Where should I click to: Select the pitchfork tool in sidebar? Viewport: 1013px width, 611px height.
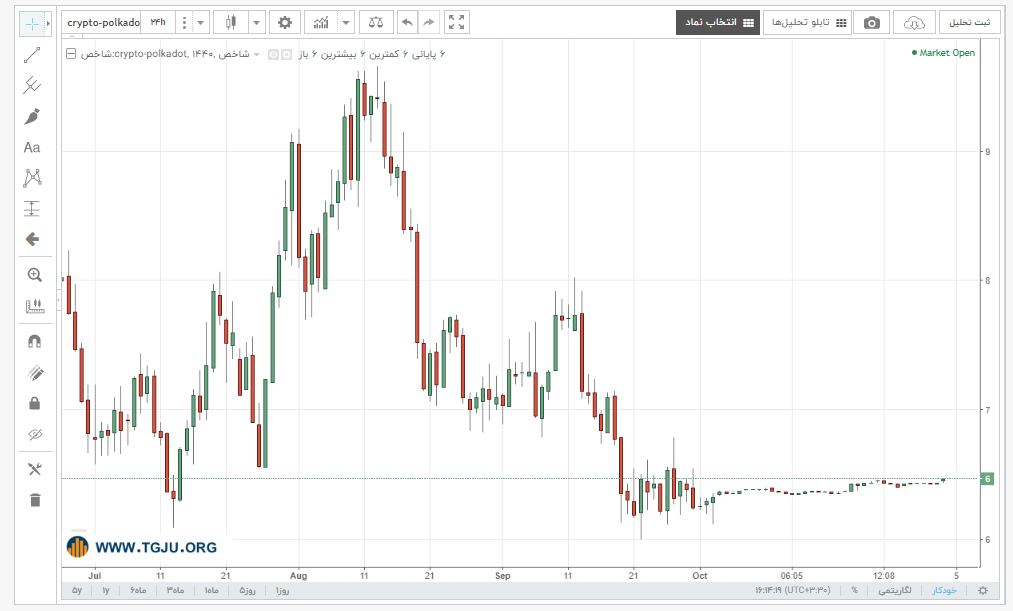tap(32, 85)
